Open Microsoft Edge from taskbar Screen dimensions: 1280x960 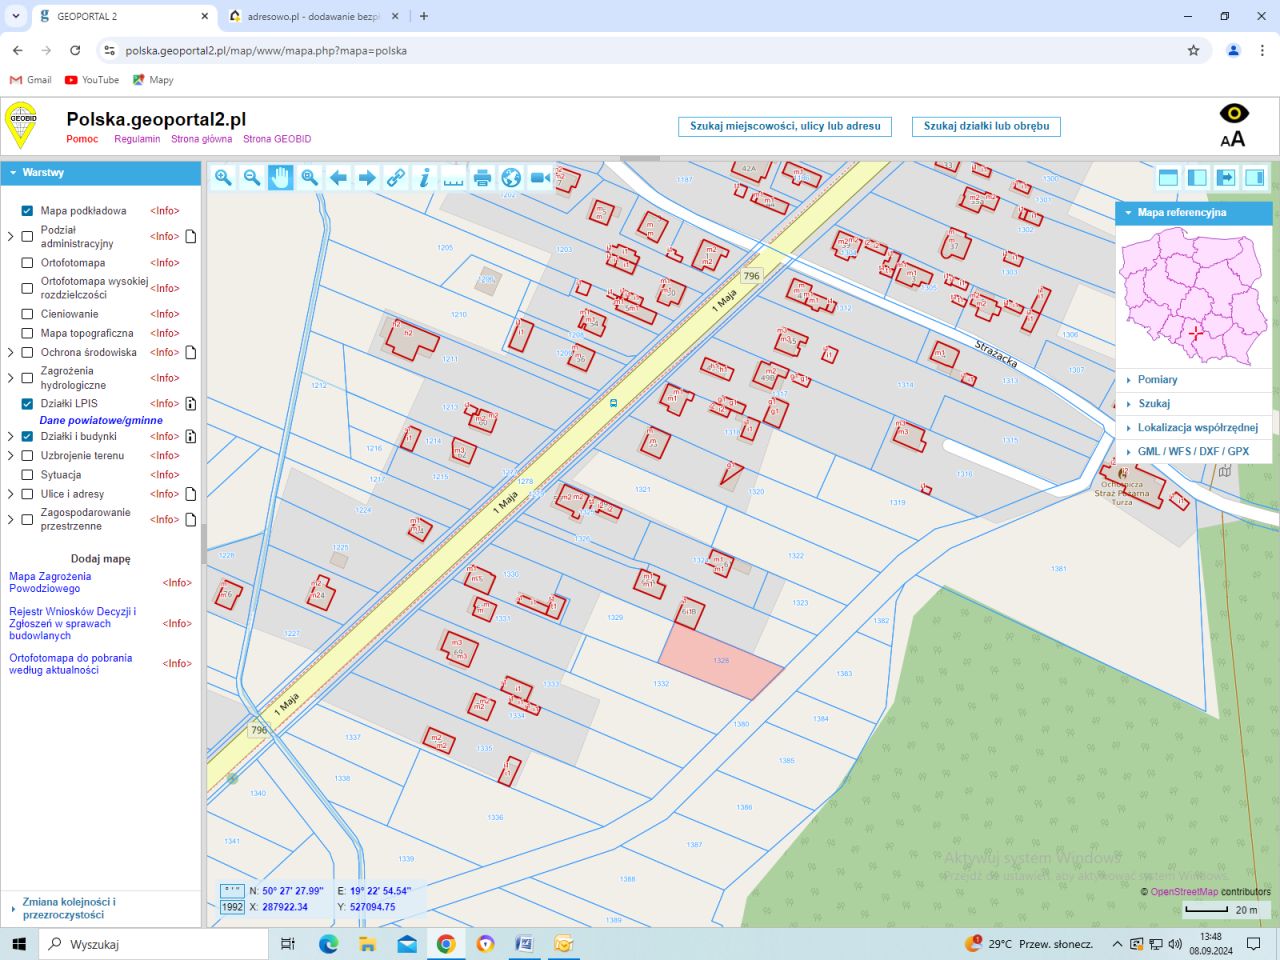[x=328, y=944]
